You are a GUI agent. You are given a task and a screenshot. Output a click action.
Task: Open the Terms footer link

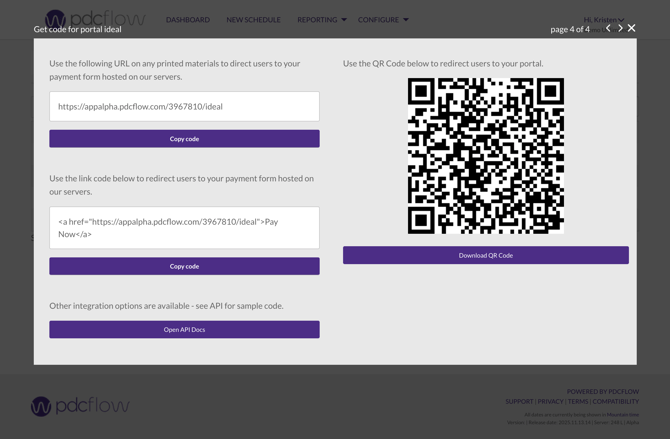[x=578, y=401]
